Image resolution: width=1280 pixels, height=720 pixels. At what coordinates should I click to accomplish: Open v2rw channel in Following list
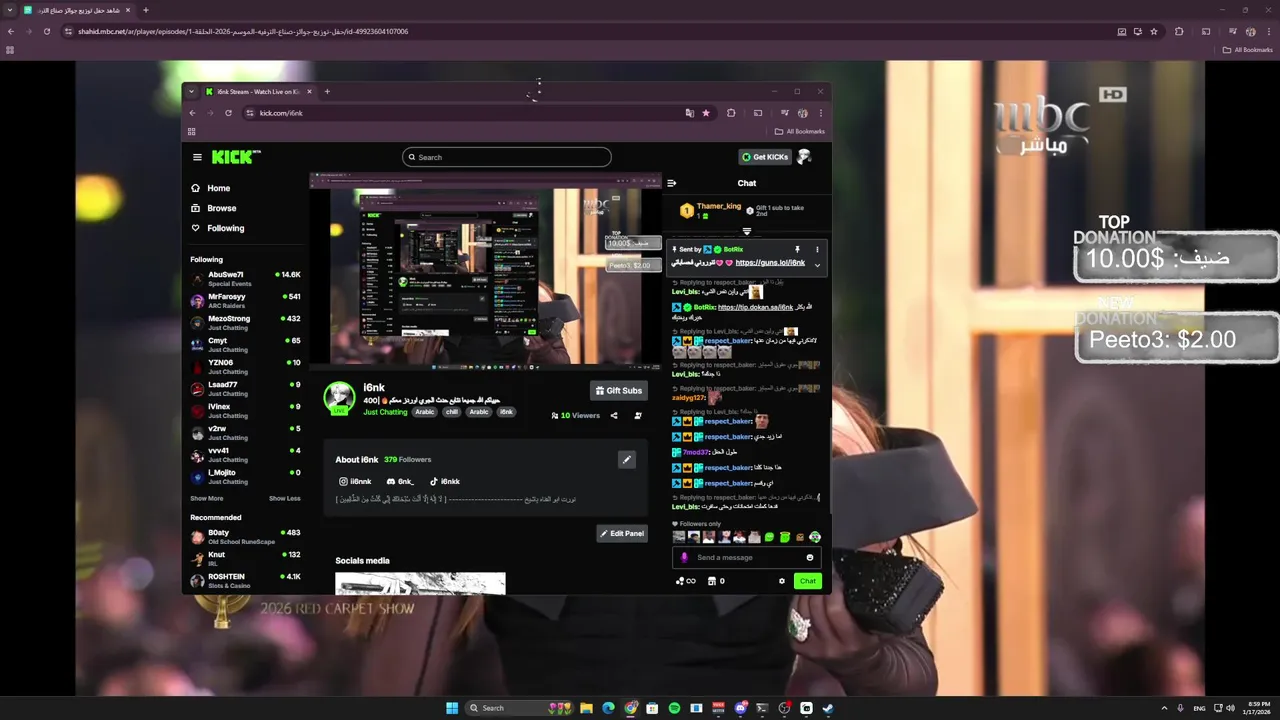245,432
